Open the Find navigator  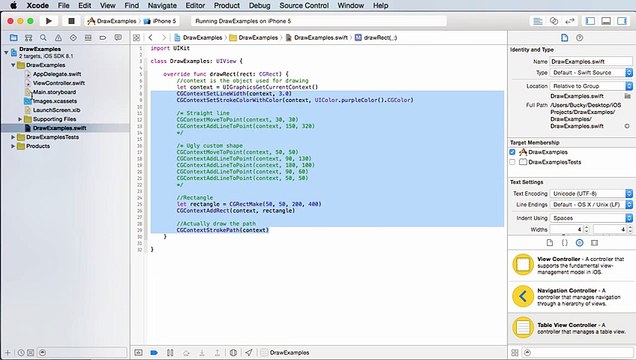pyautogui.click(x=43, y=38)
